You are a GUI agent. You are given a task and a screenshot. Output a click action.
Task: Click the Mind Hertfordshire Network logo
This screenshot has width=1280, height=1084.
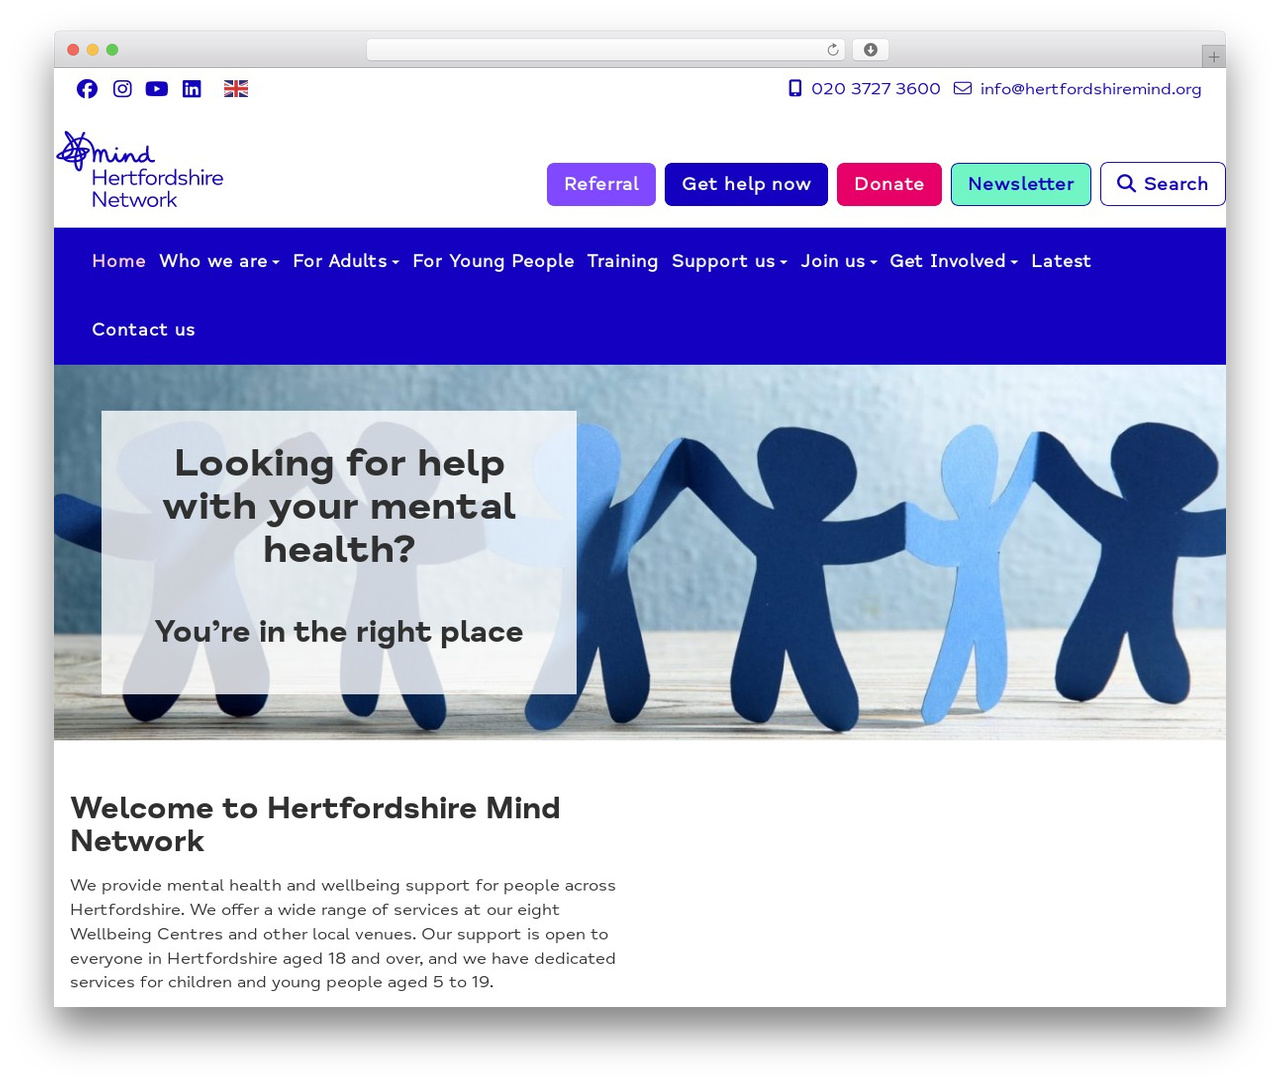(x=140, y=170)
